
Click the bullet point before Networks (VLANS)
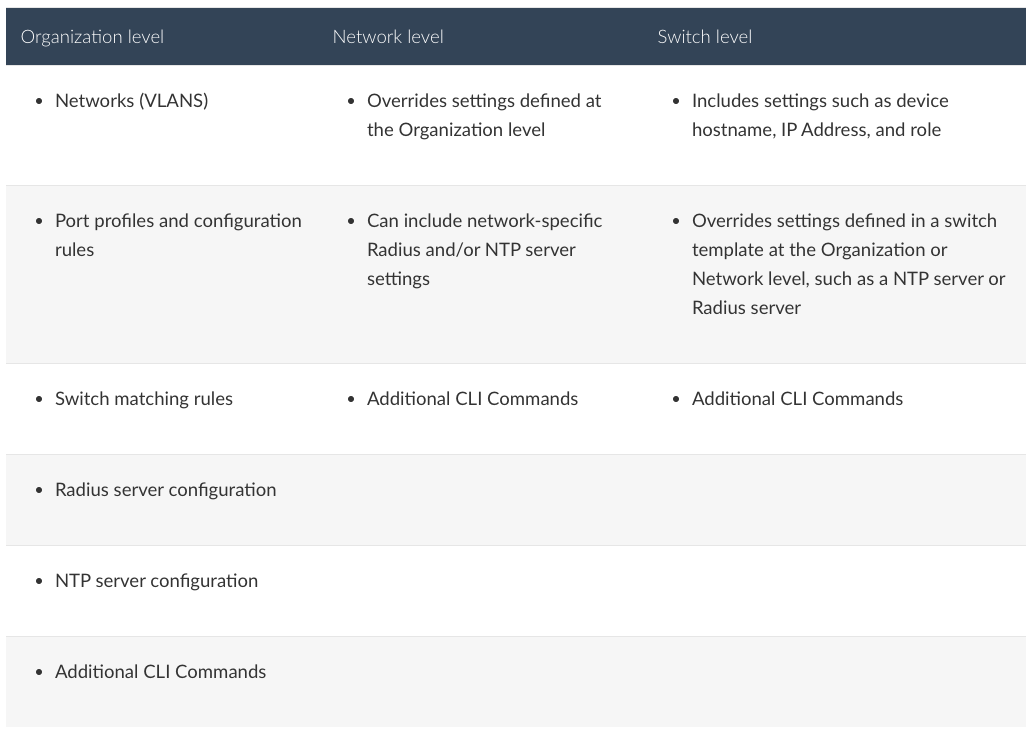point(39,101)
